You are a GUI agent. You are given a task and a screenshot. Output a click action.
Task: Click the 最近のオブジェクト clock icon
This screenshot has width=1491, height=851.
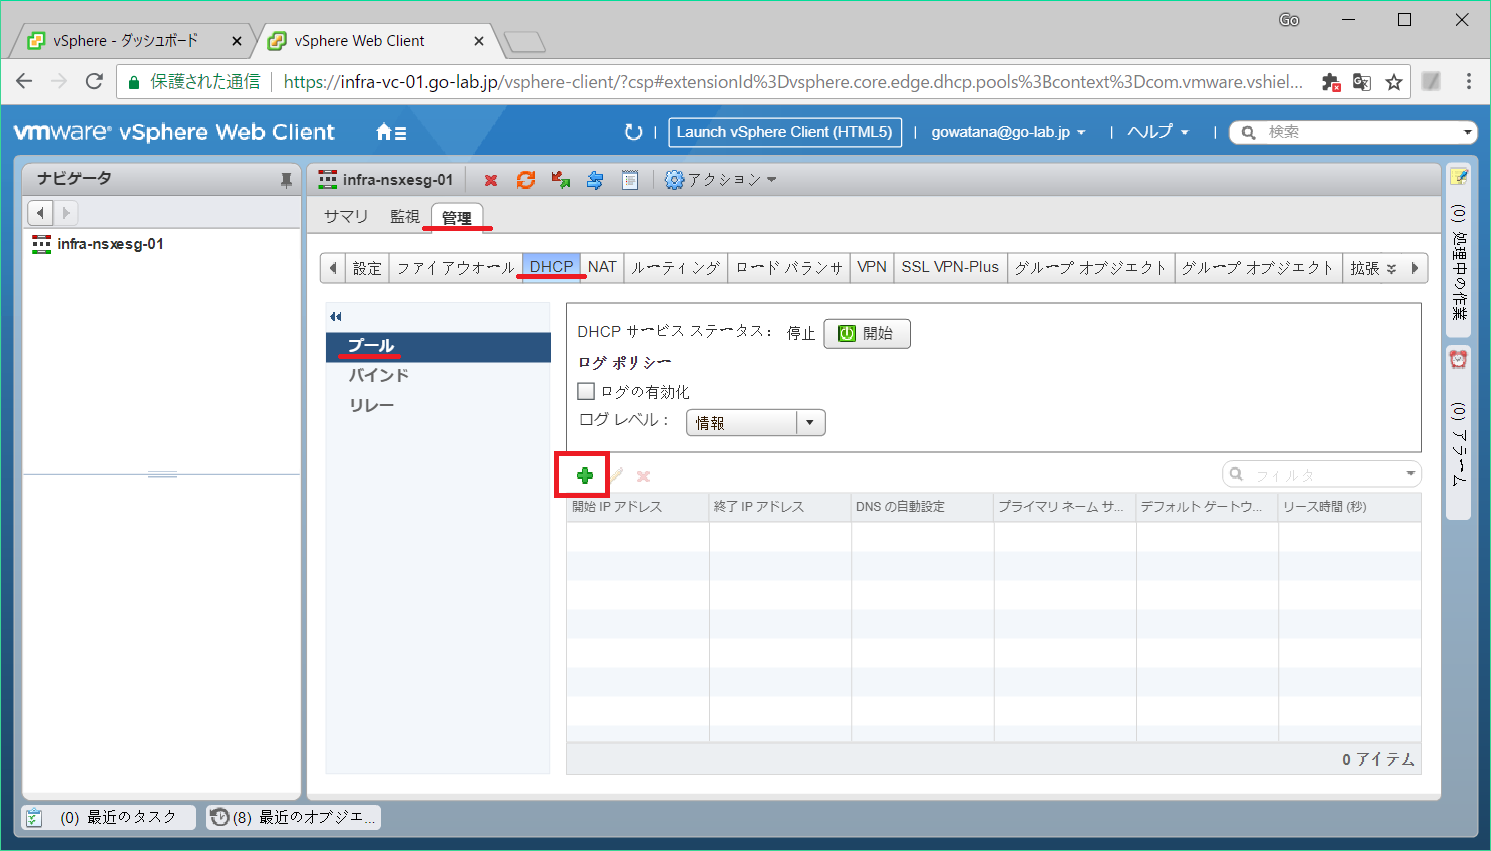(x=220, y=817)
